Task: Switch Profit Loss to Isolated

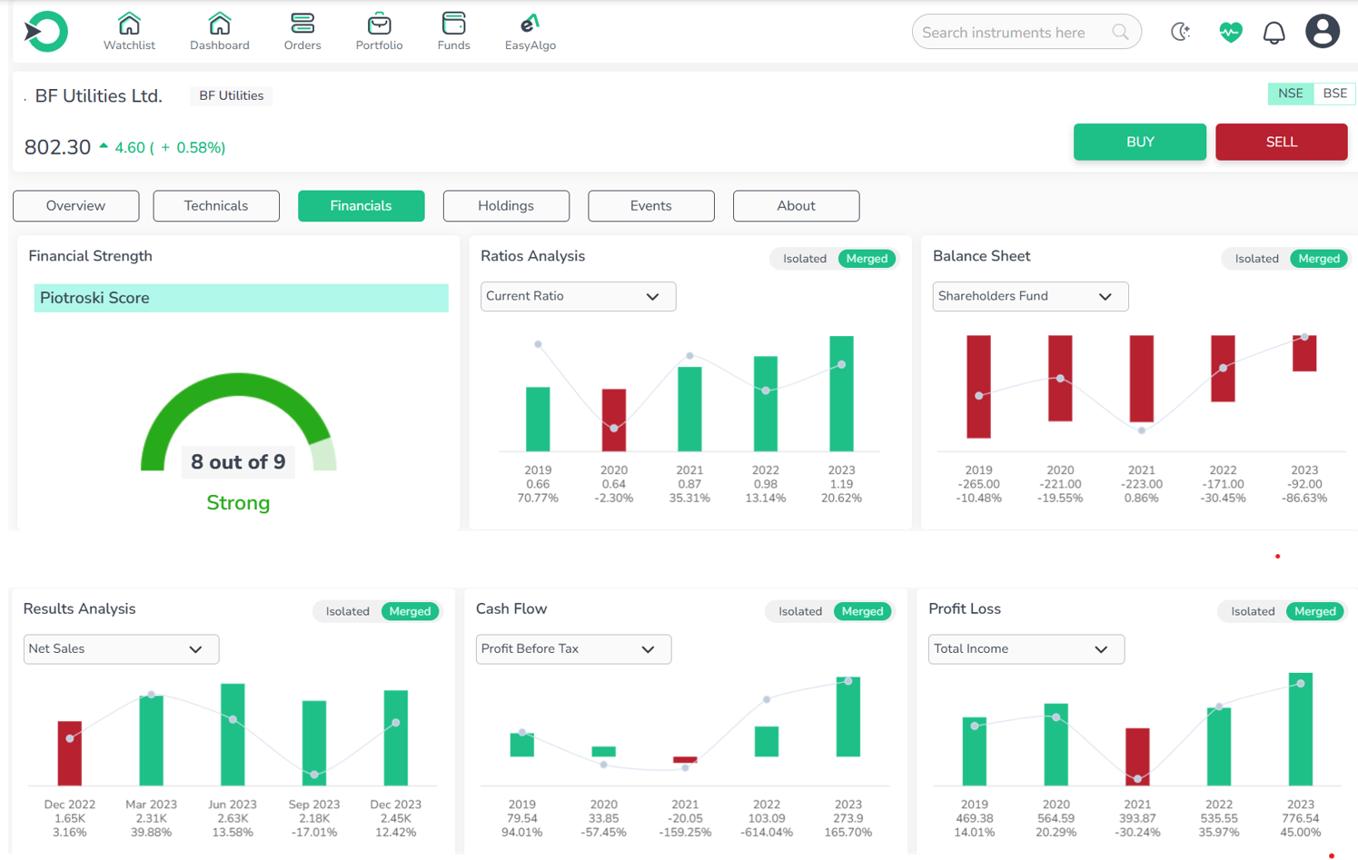Action: tap(1252, 611)
